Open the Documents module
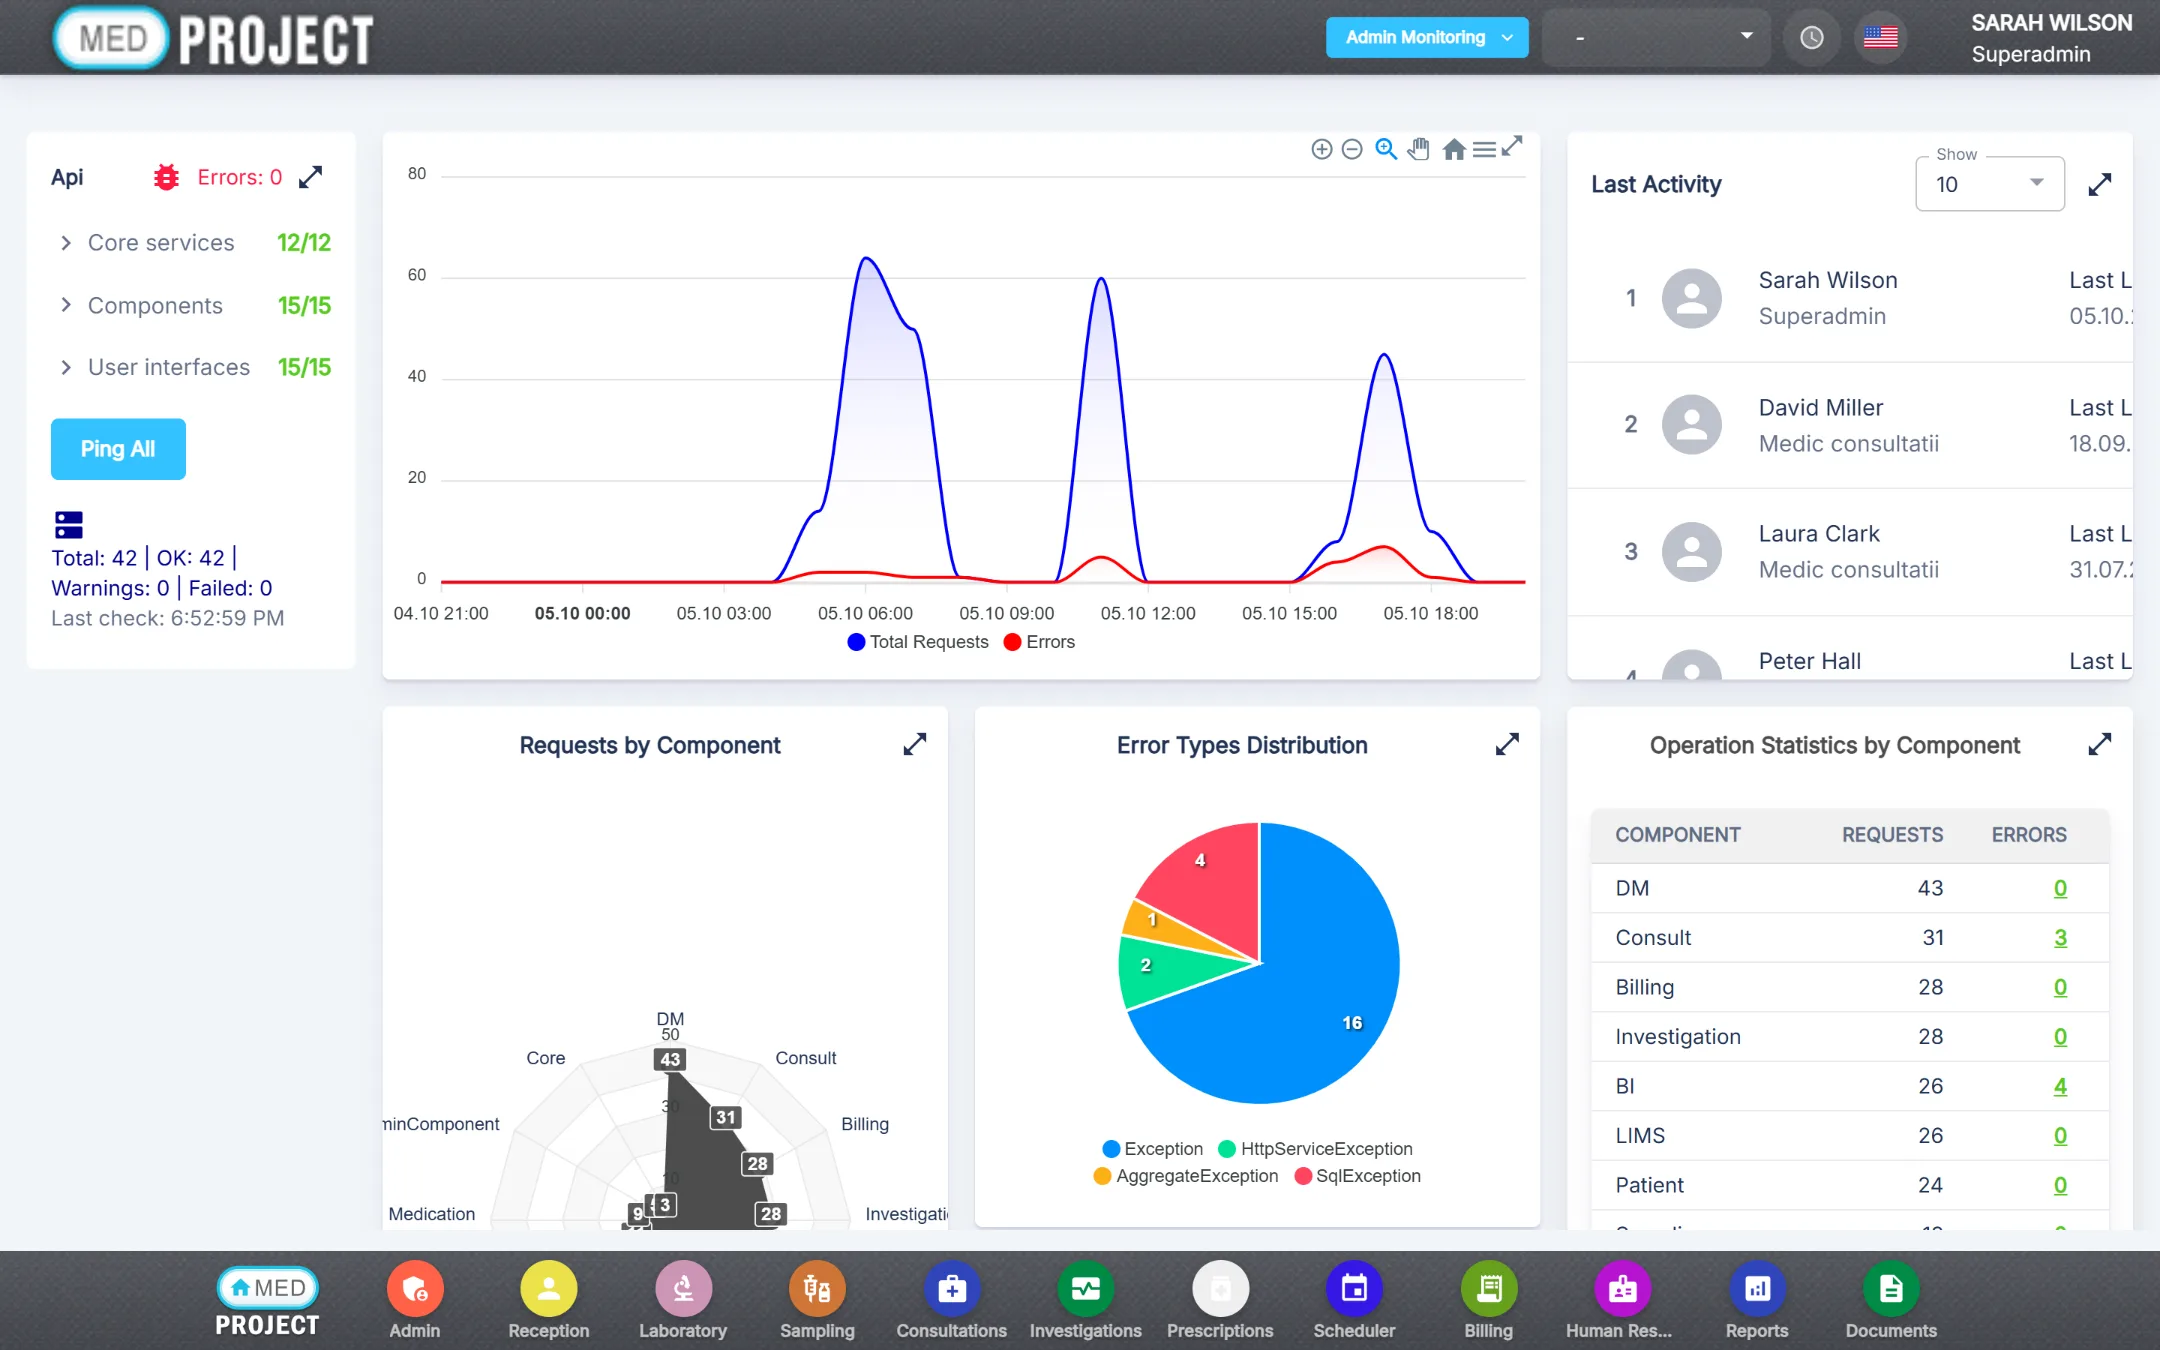 point(1891,1302)
